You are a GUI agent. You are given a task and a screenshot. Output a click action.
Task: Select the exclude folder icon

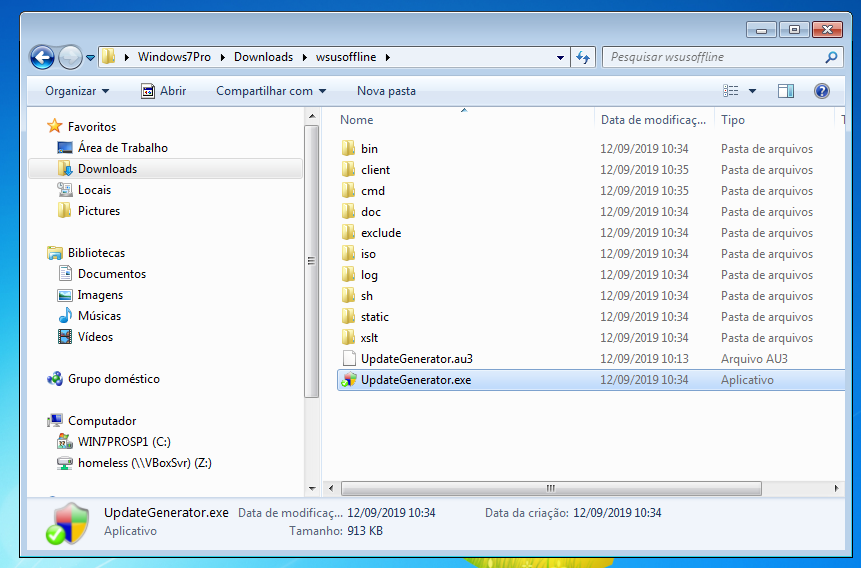[348, 232]
